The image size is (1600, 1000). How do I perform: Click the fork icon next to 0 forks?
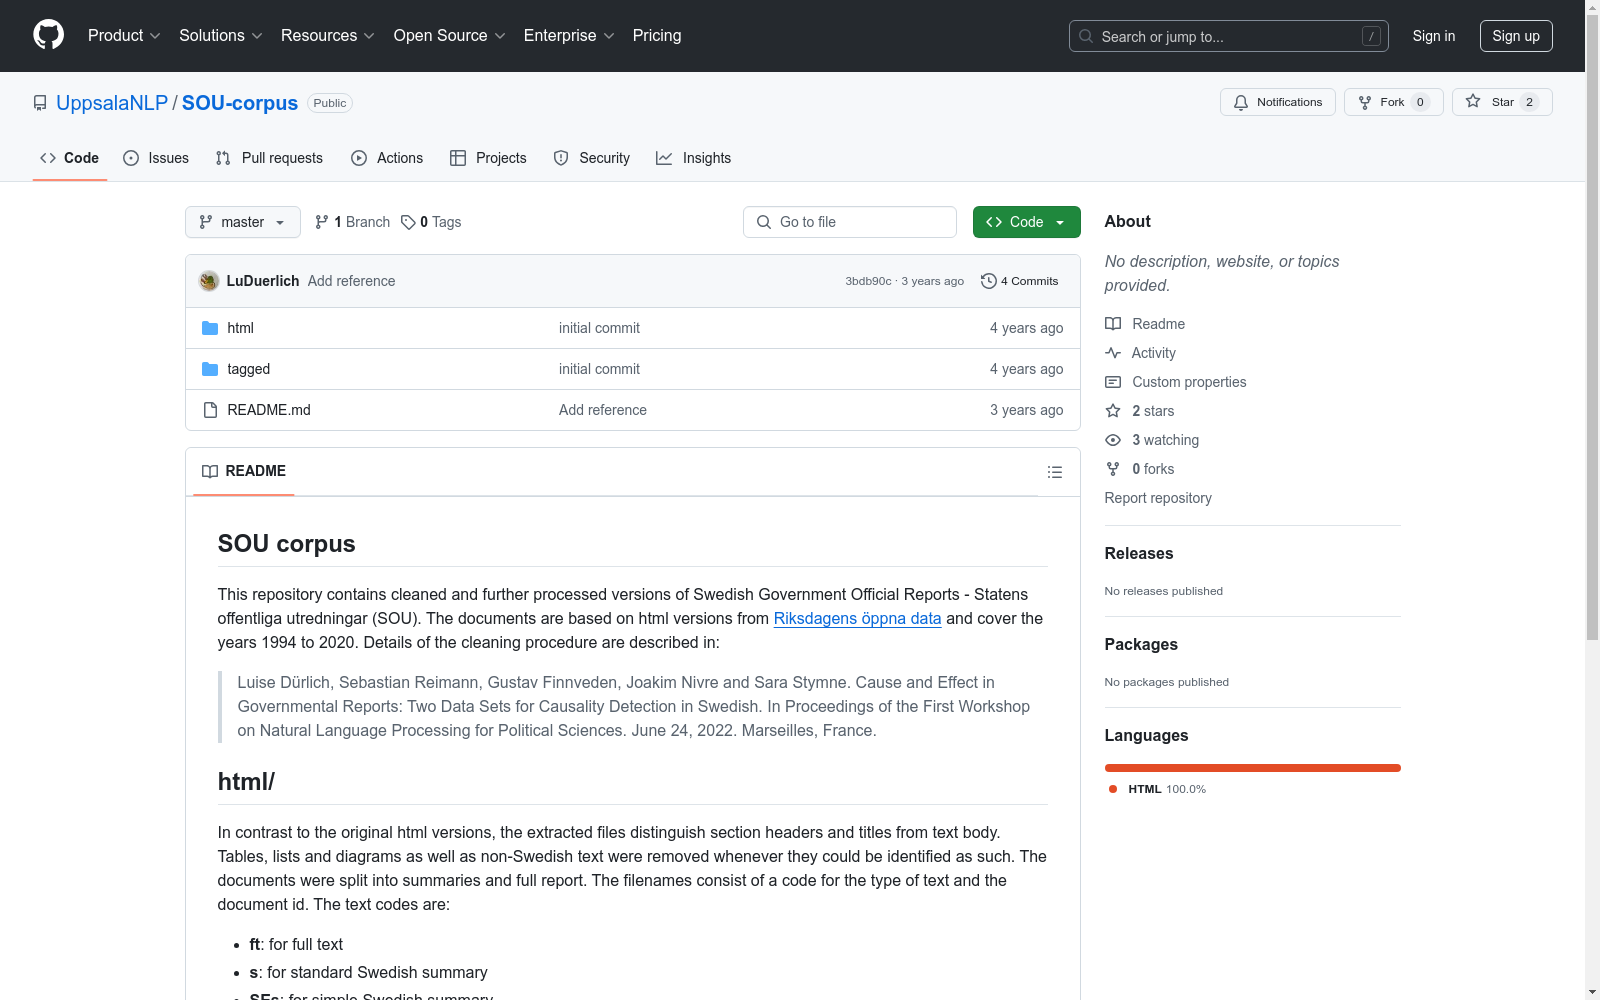[x=1113, y=469]
